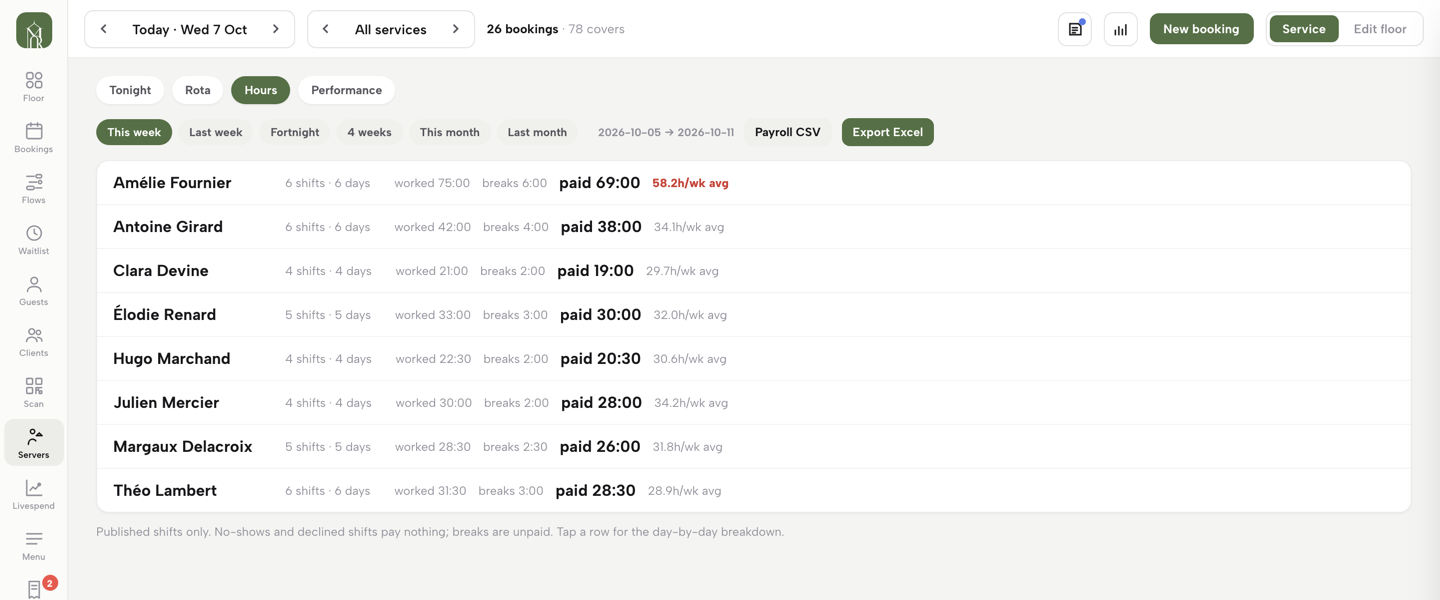Go to the previous day
Viewport: 1440px width, 600px height.
(104, 29)
